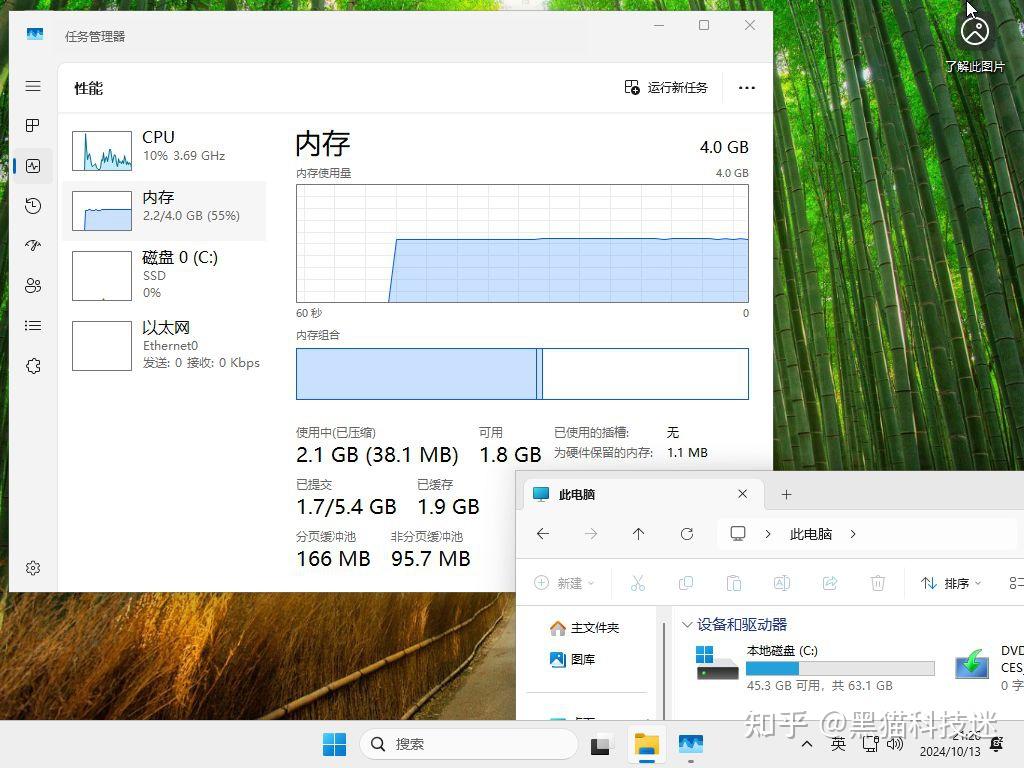This screenshot has width=1024, height=768.
Task: Open the Services view
Action: coord(33,366)
